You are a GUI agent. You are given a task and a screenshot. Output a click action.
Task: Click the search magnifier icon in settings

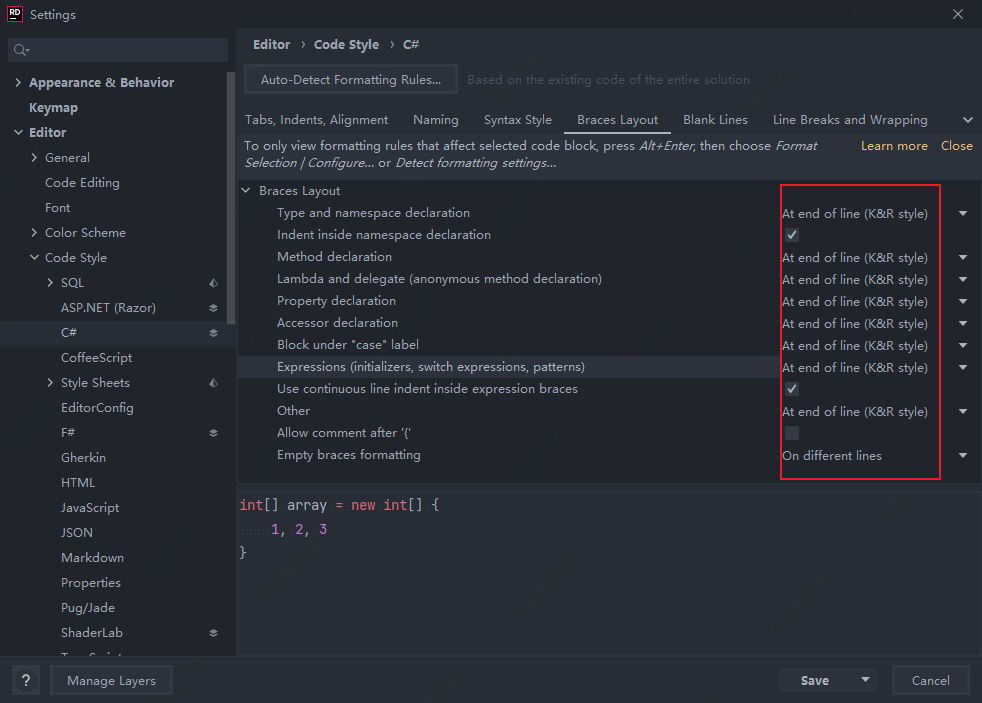[21, 50]
